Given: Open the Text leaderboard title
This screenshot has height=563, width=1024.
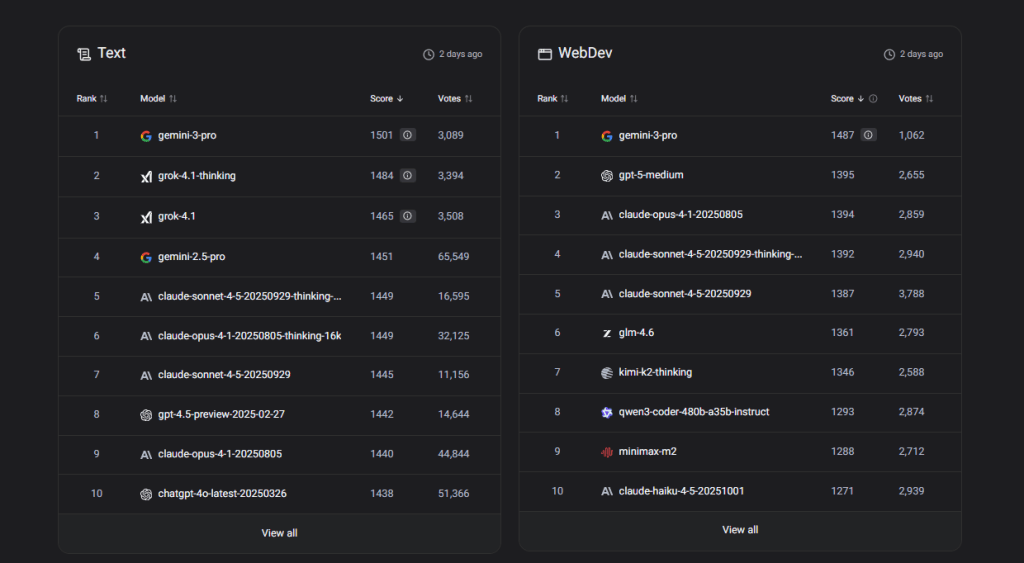Looking at the screenshot, I should click(x=112, y=53).
